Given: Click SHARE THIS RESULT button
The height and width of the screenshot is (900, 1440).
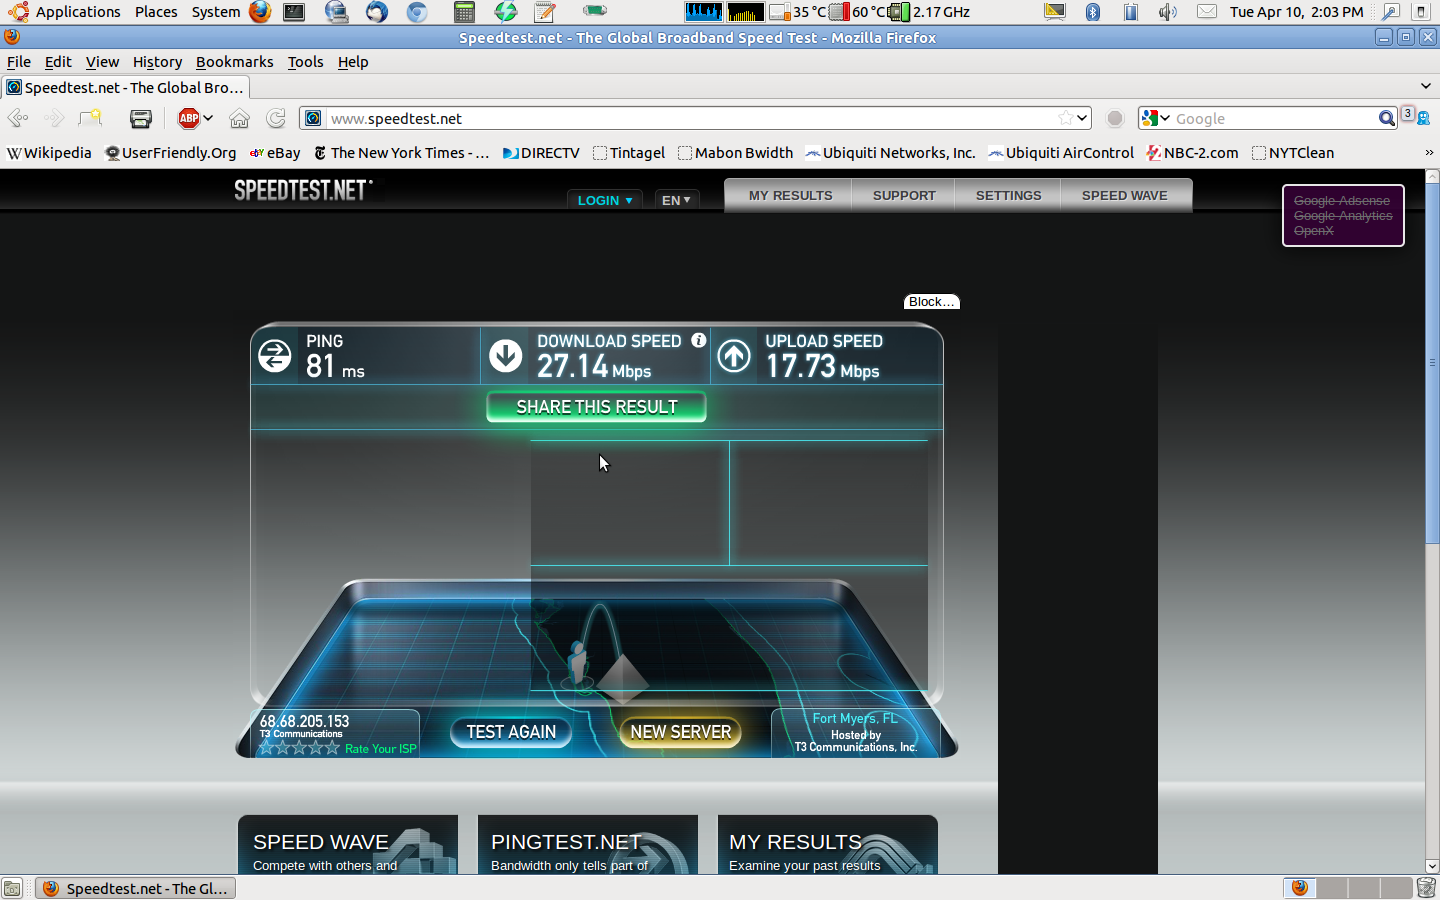Looking at the screenshot, I should pyautogui.click(x=596, y=407).
